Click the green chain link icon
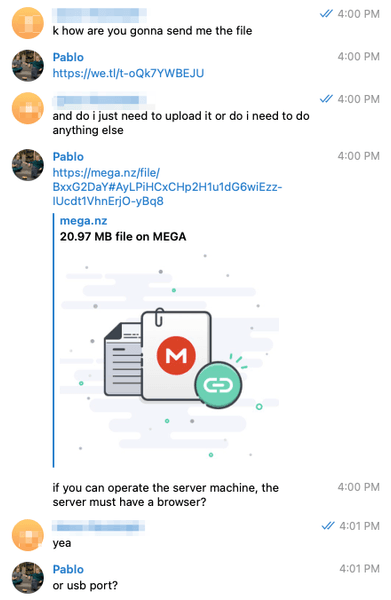This screenshot has height=600, width=391. click(218, 385)
